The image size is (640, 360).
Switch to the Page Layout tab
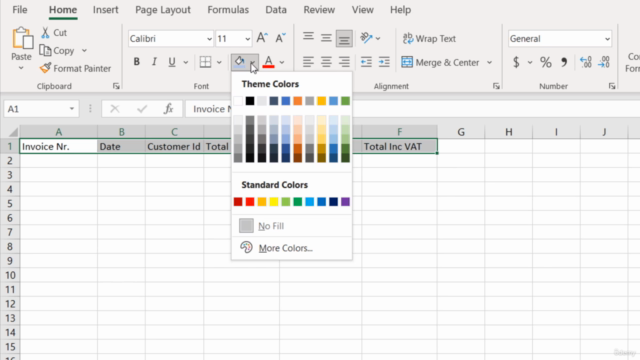[x=163, y=10]
